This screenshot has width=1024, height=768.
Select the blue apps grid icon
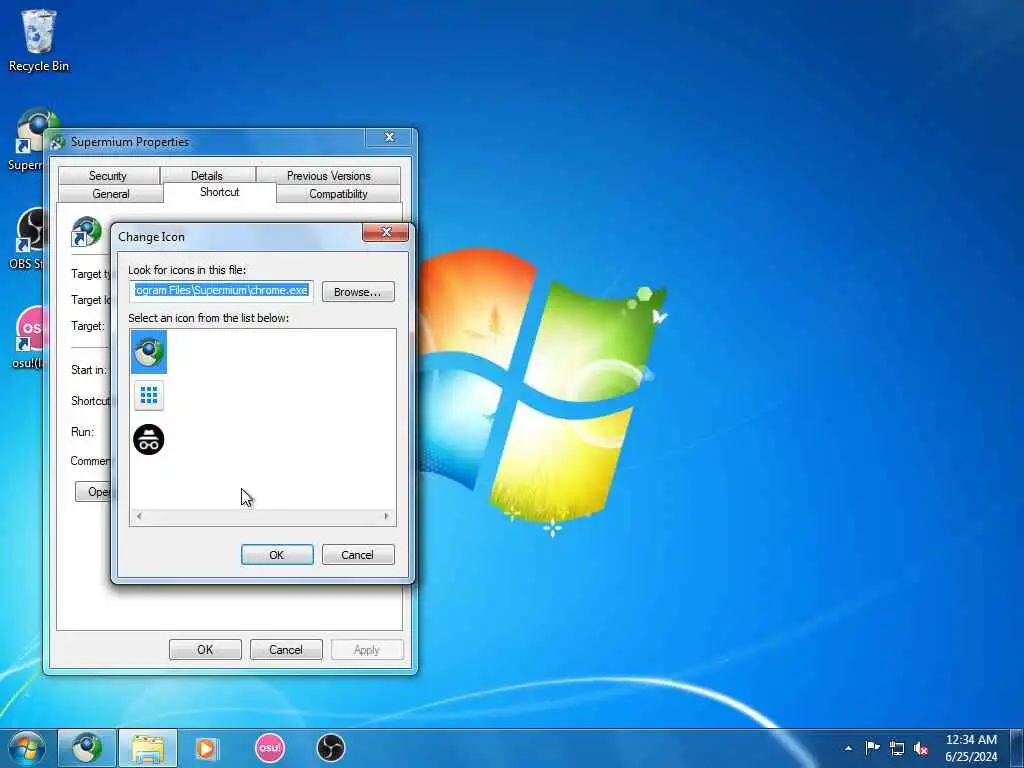149,395
